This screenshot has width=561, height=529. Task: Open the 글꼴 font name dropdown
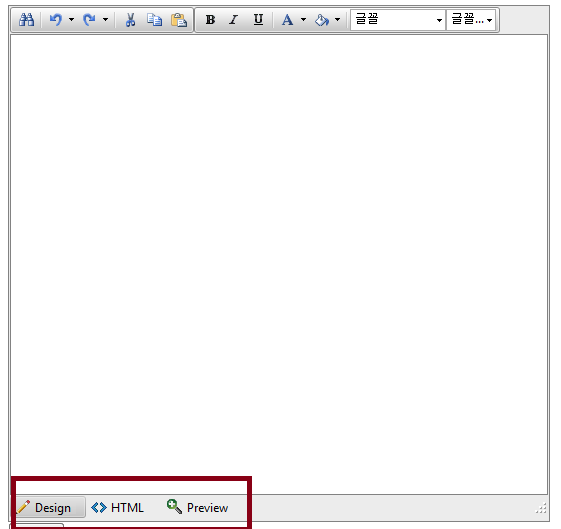(398, 20)
